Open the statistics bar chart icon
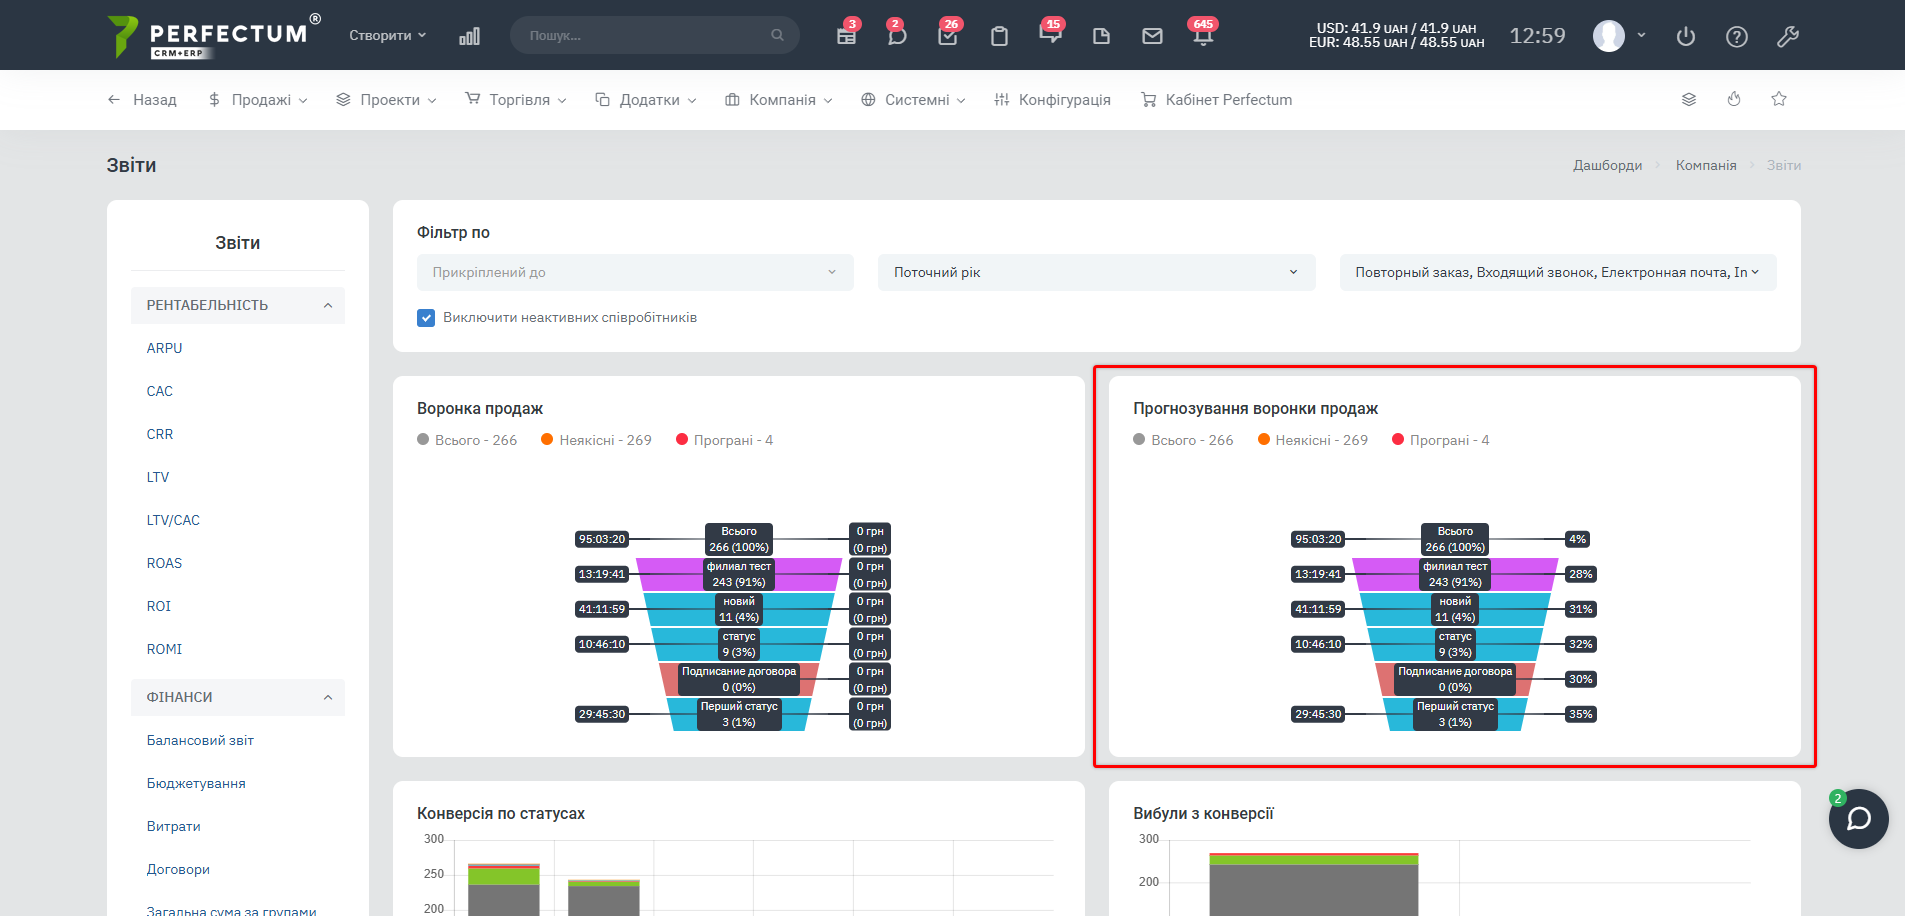This screenshot has width=1905, height=916. pyautogui.click(x=469, y=36)
